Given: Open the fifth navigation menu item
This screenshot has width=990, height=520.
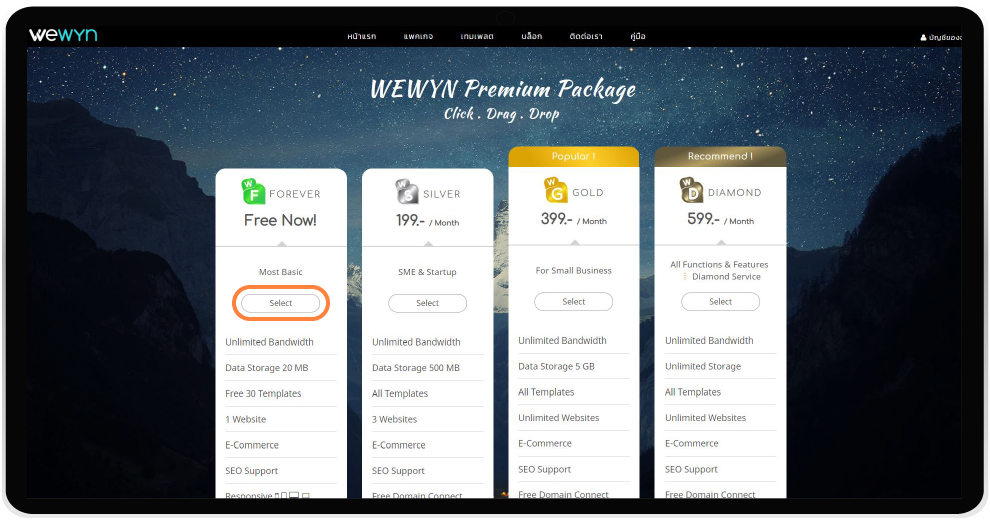Looking at the screenshot, I should coord(586,37).
